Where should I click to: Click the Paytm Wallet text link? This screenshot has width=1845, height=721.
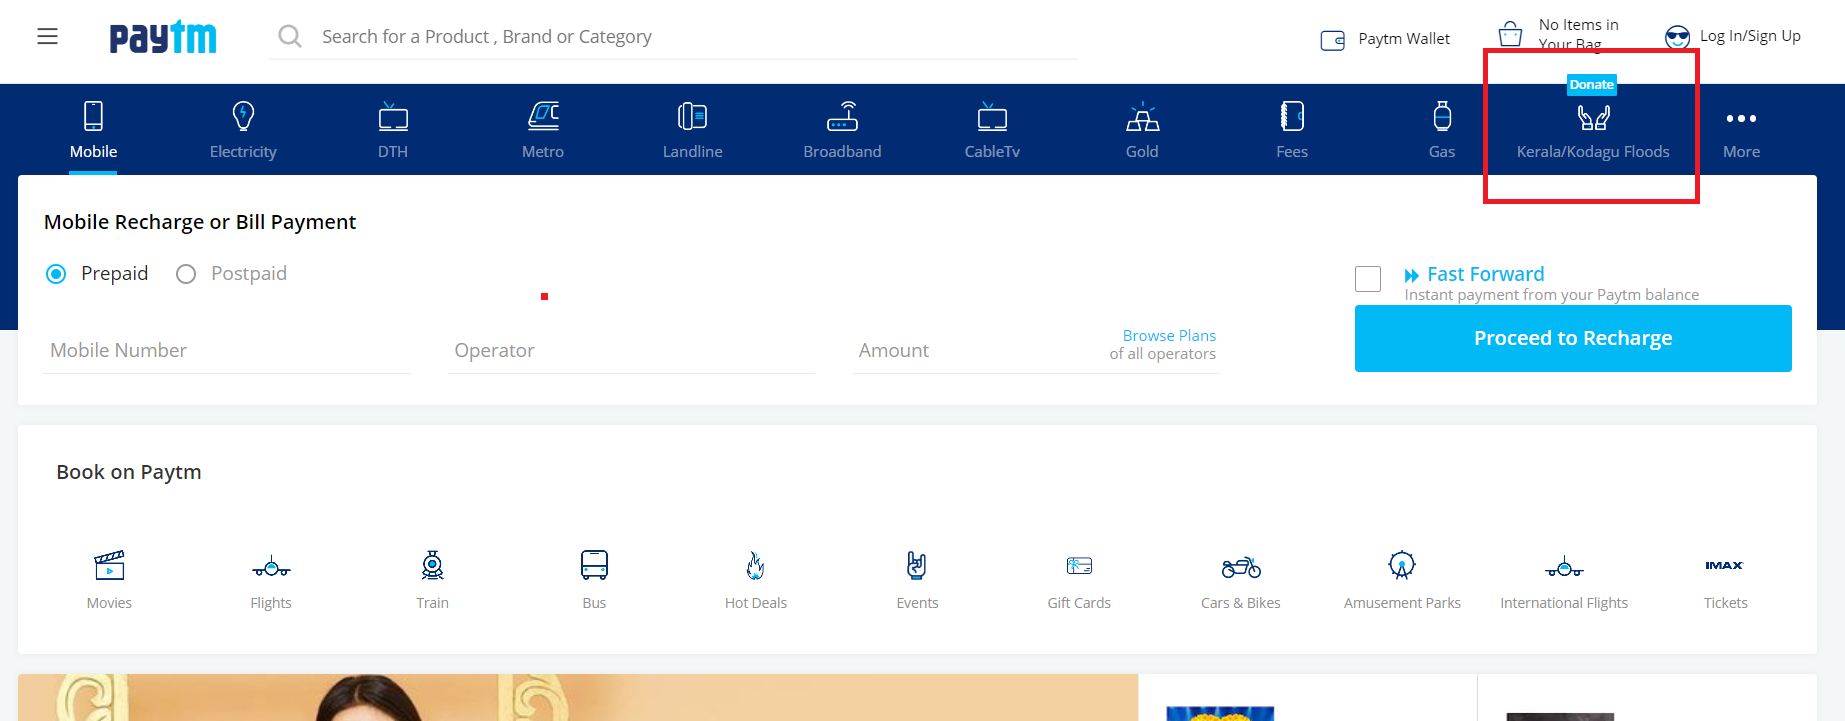1404,39
